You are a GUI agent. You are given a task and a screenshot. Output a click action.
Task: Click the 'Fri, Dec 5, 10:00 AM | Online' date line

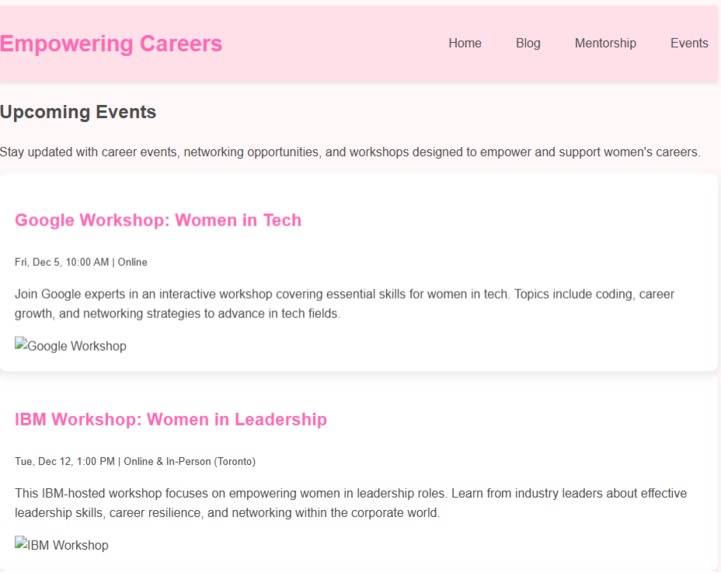tap(81, 262)
